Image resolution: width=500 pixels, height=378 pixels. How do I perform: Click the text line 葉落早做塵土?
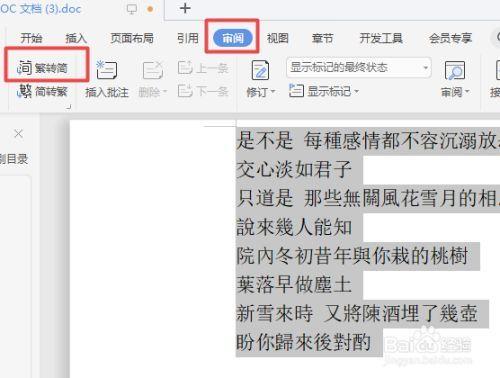294,285
